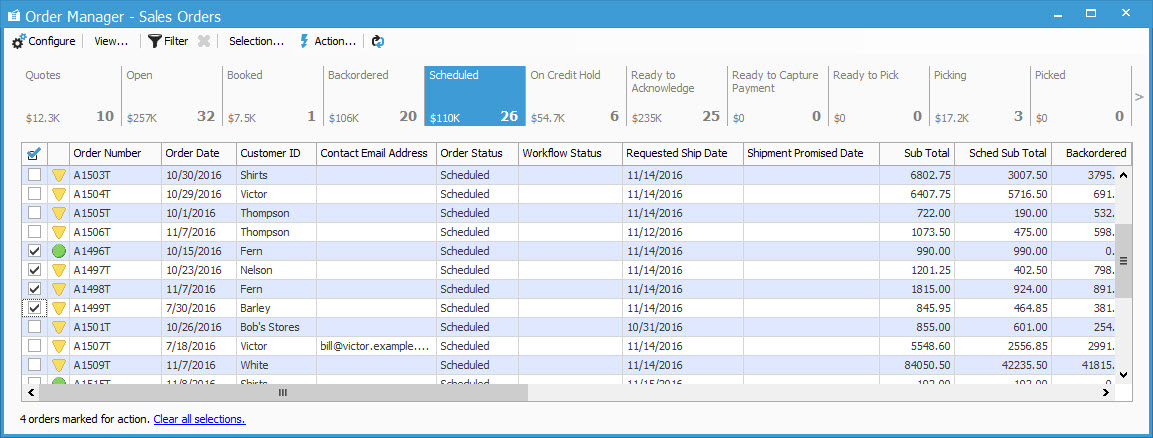The height and width of the screenshot is (438, 1153).
Task: Click the scroll up arrow of grid
Action: click(1123, 175)
